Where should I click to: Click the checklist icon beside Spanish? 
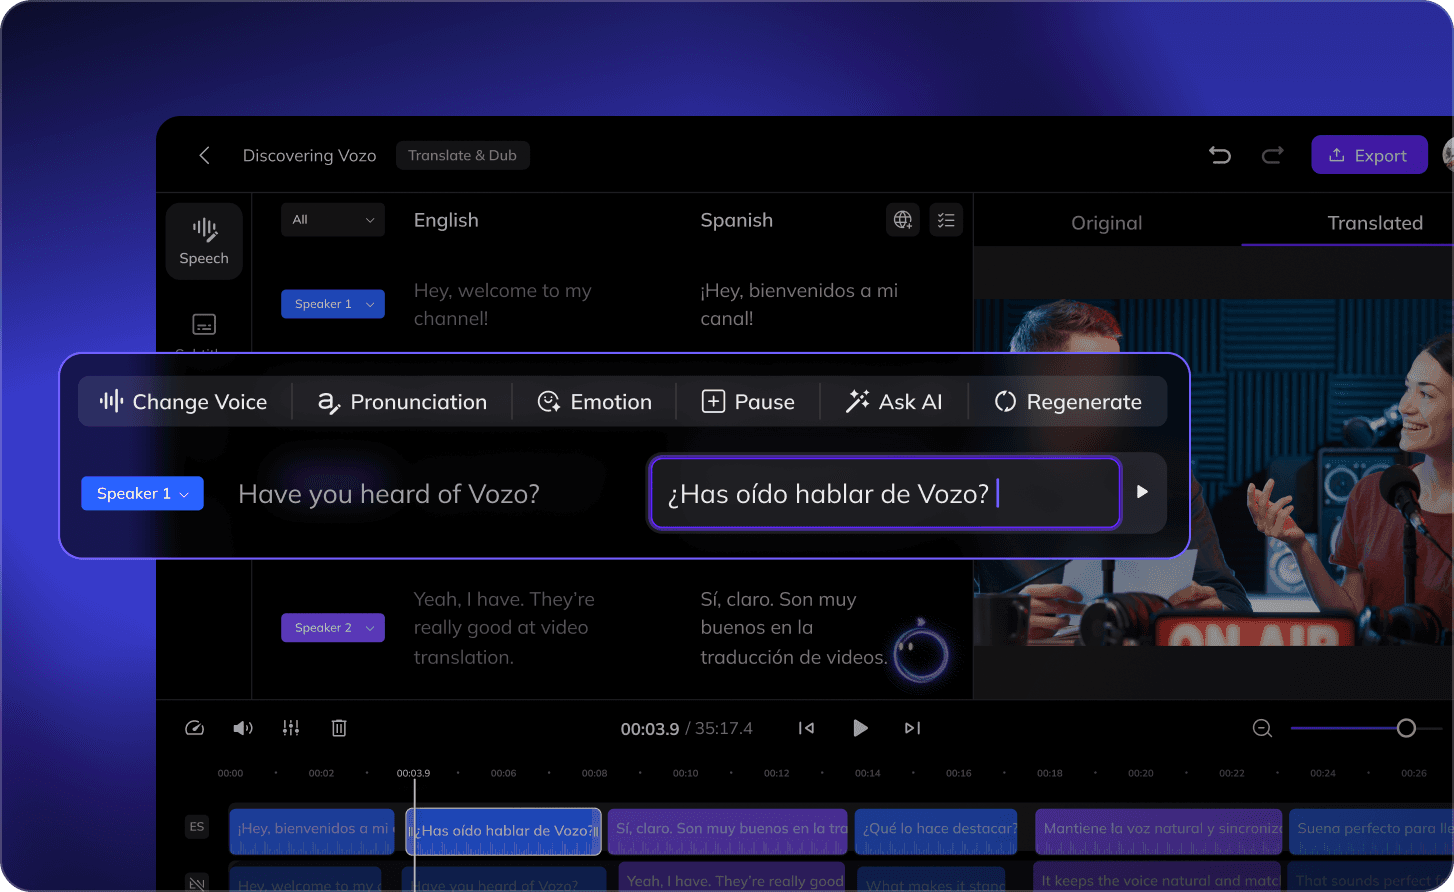tap(946, 220)
